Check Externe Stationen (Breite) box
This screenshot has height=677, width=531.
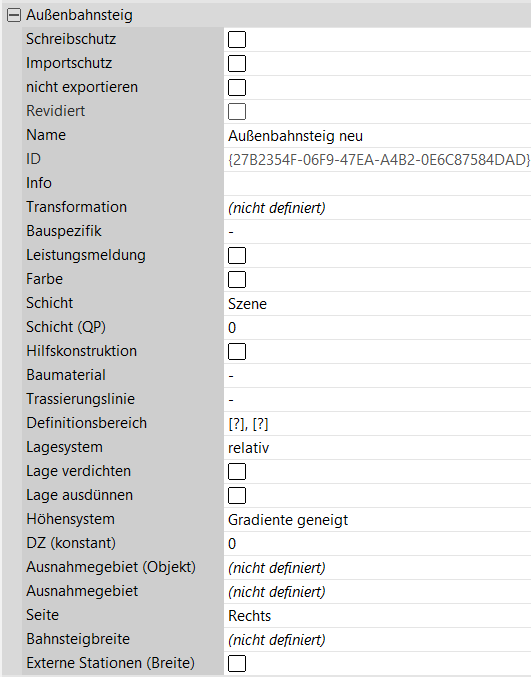(x=237, y=663)
